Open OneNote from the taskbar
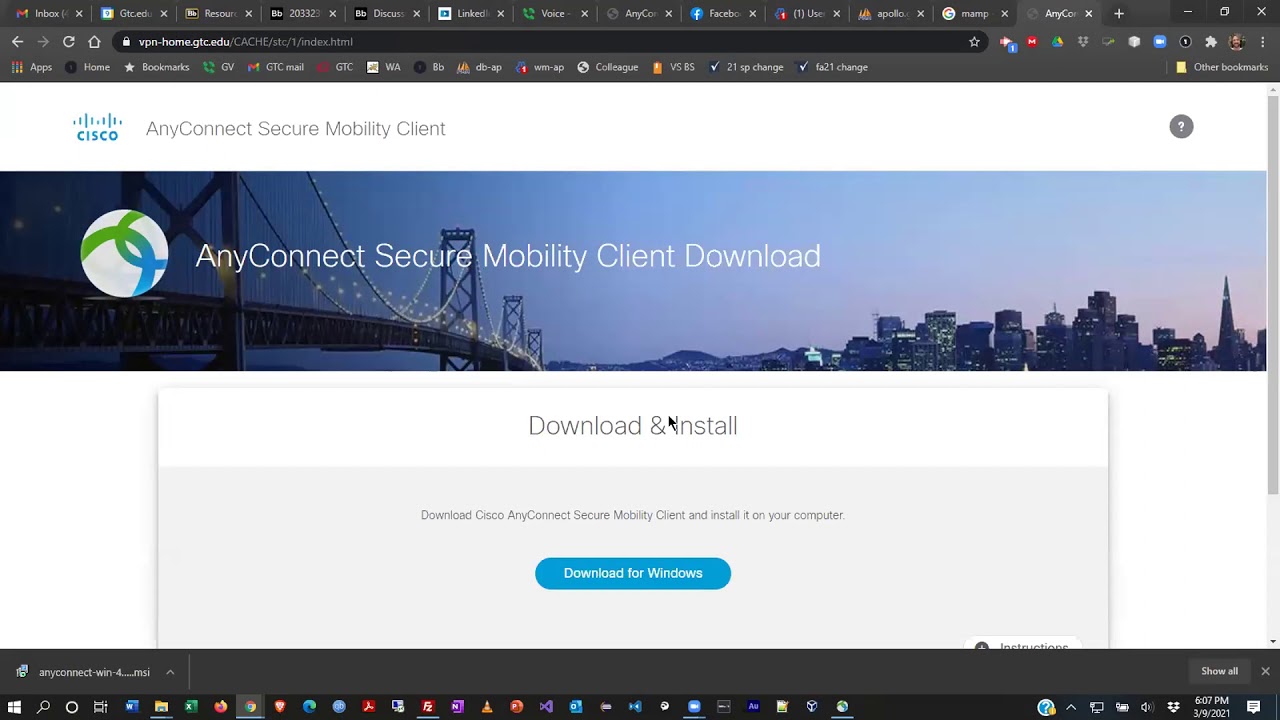This screenshot has width=1280, height=720. 457,706
